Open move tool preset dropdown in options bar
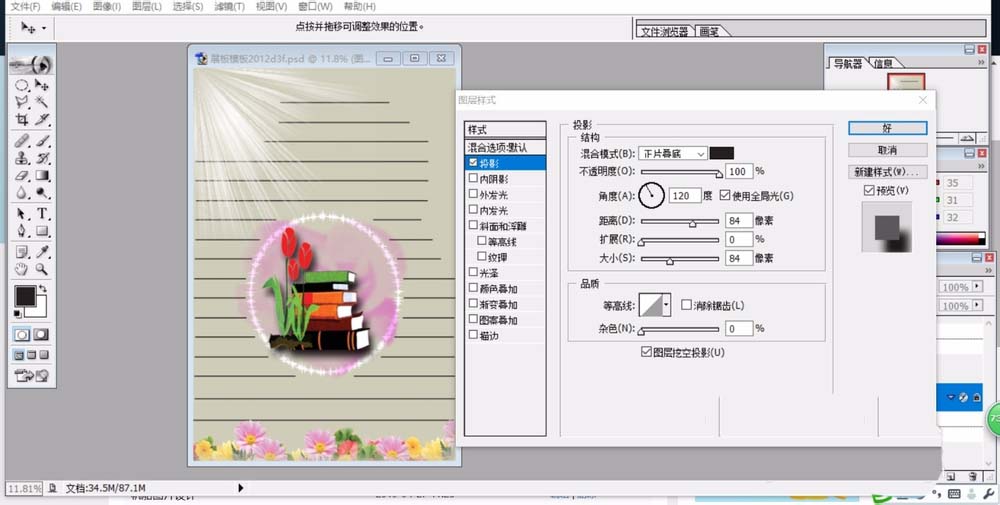The height and width of the screenshot is (505, 1000). tap(43, 28)
